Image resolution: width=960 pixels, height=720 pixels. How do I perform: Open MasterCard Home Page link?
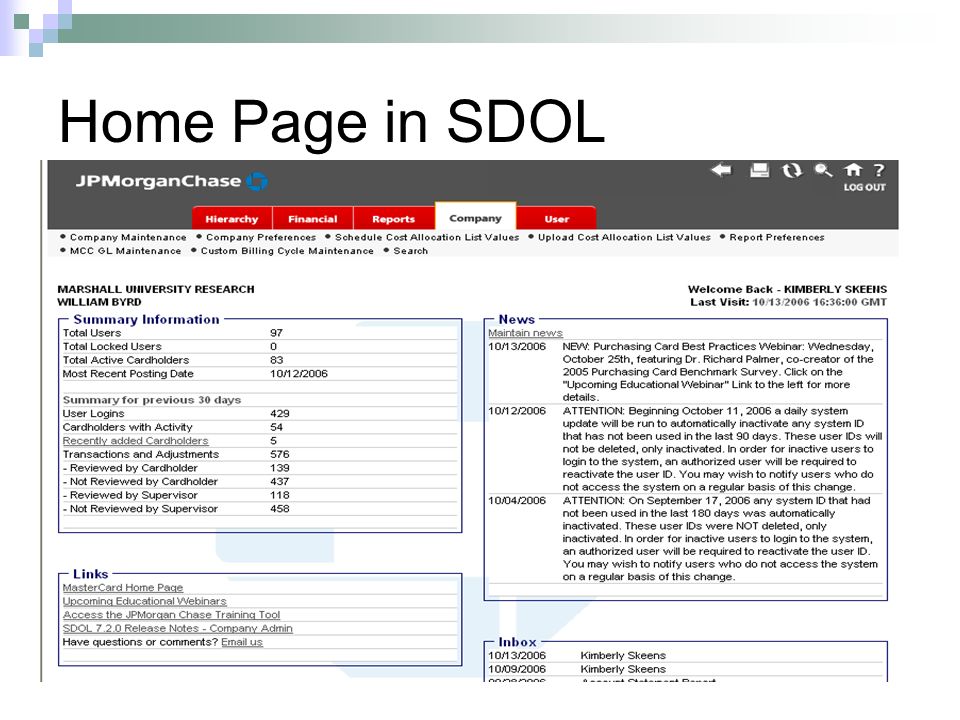click(x=122, y=588)
